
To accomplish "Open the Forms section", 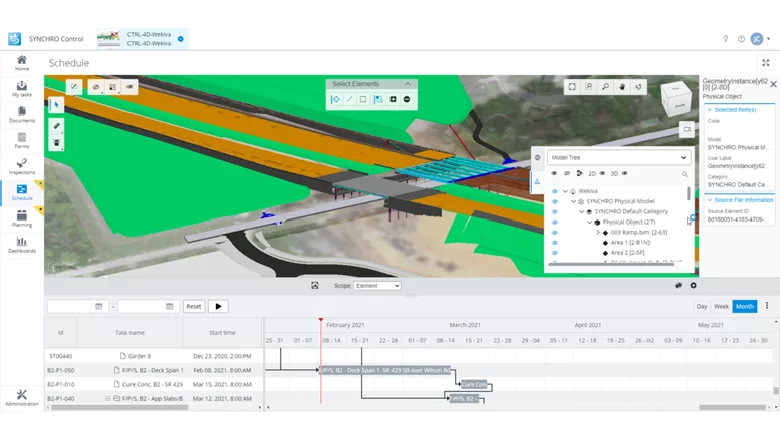I will click(x=21, y=140).
